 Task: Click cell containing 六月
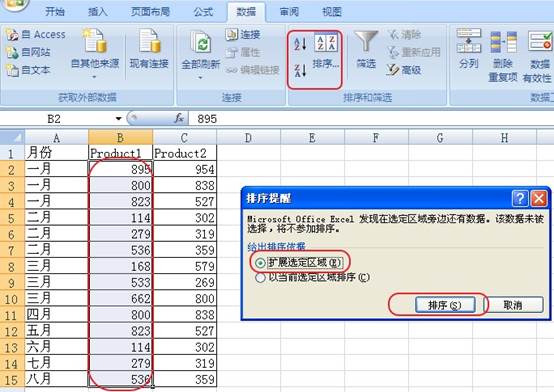56,347
